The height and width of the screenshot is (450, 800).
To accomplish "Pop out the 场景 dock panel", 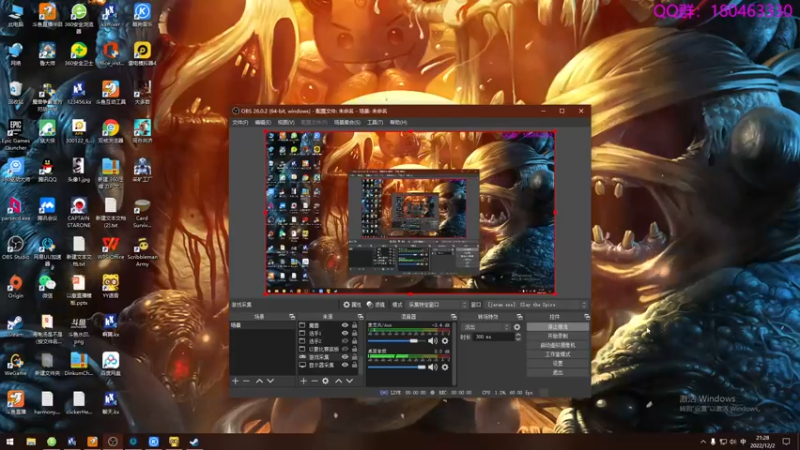I will (x=292, y=317).
